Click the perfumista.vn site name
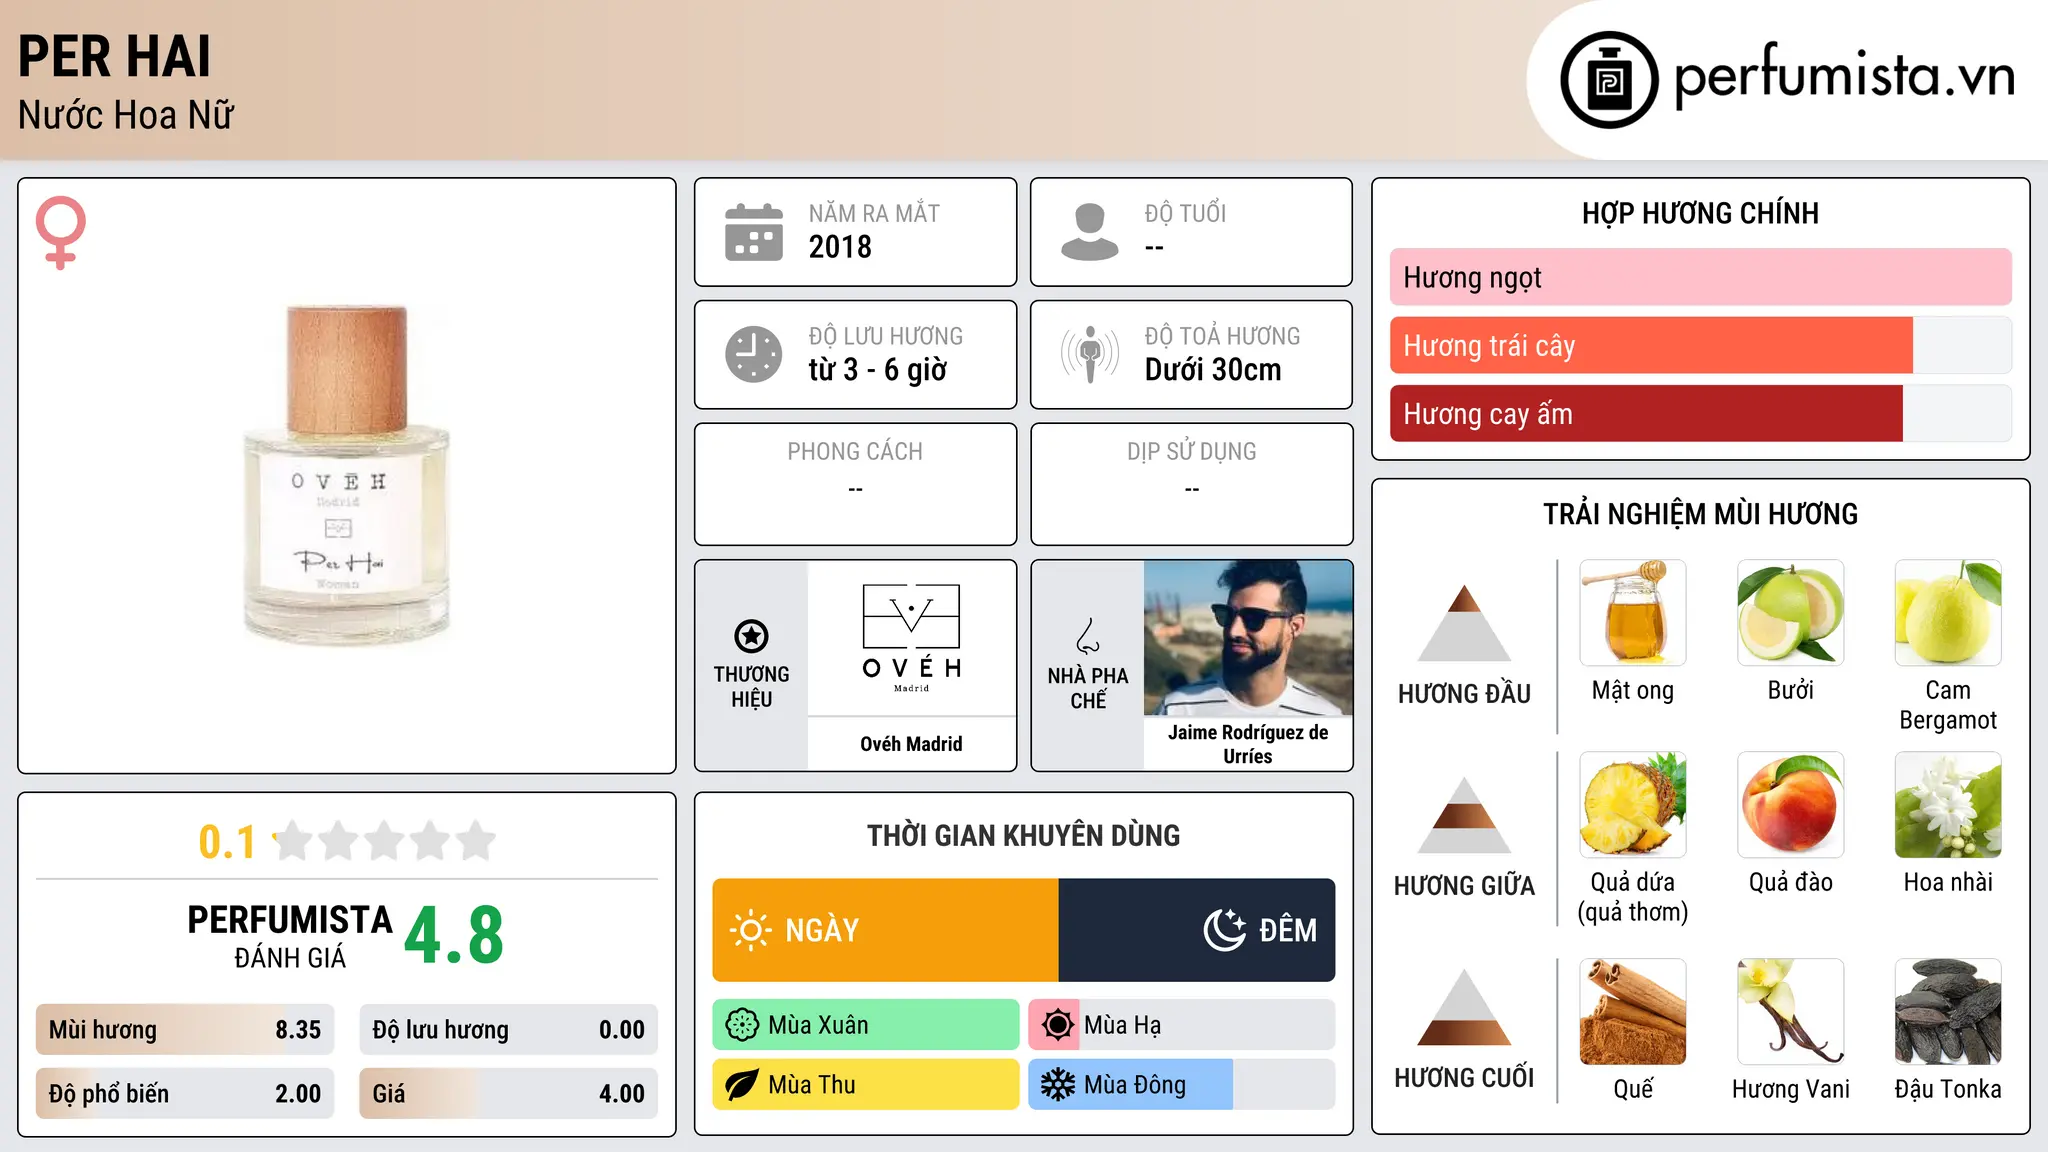This screenshot has width=2048, height=1152. click(x=1845, y=76)
